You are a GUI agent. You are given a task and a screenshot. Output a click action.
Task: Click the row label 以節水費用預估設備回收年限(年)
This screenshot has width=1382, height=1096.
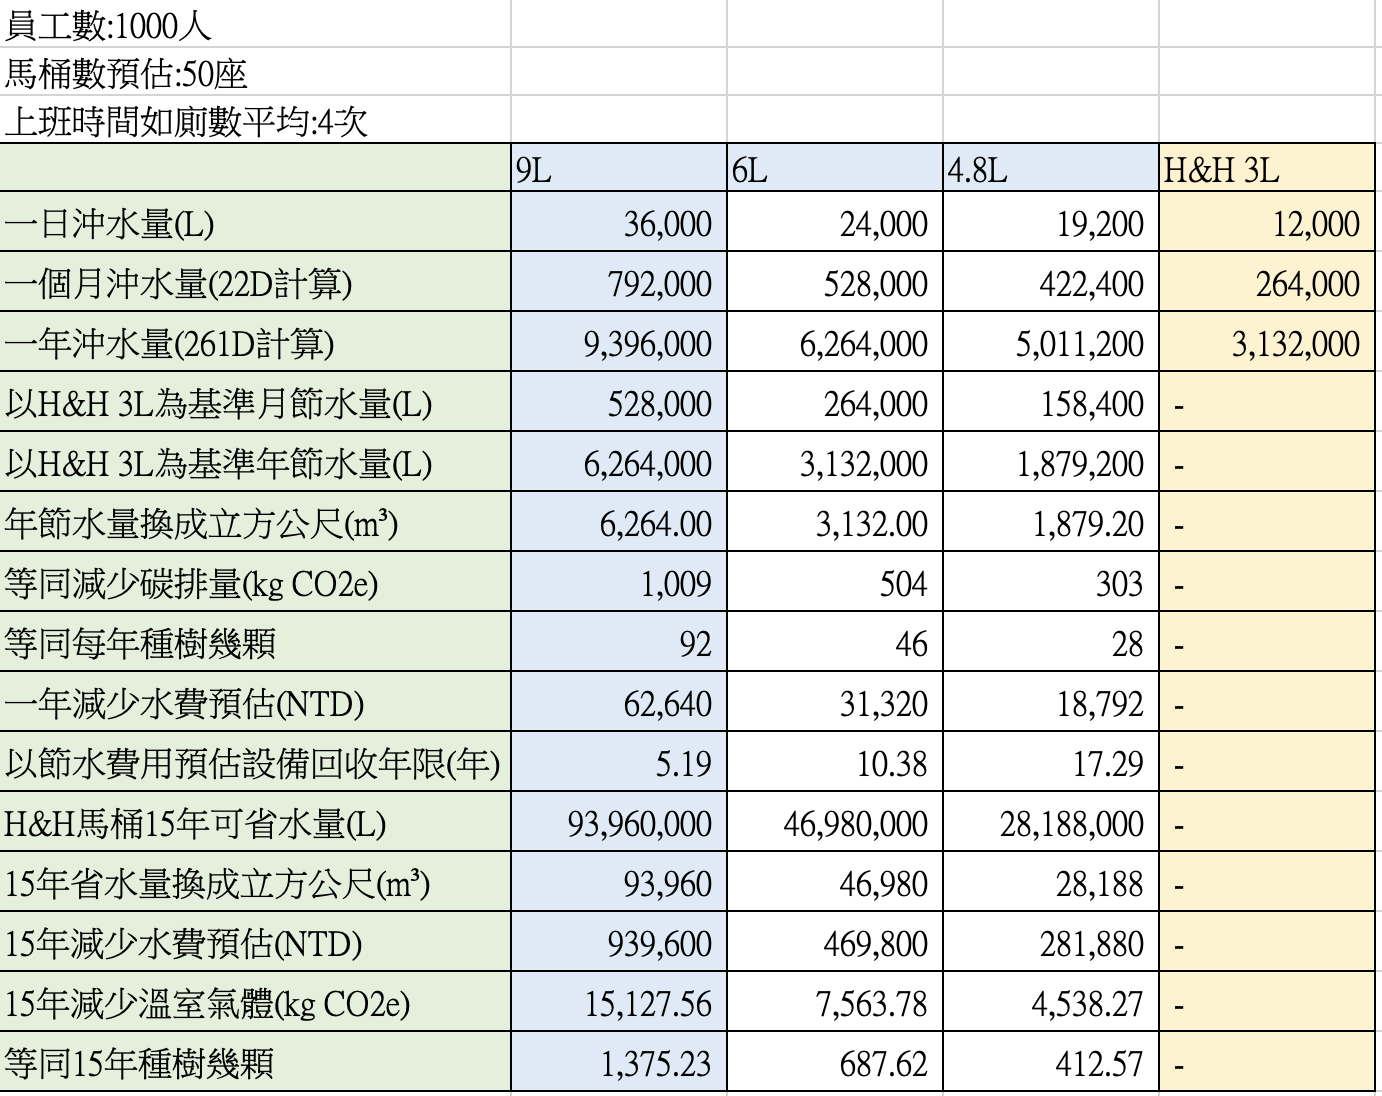[x=255, y=762]
